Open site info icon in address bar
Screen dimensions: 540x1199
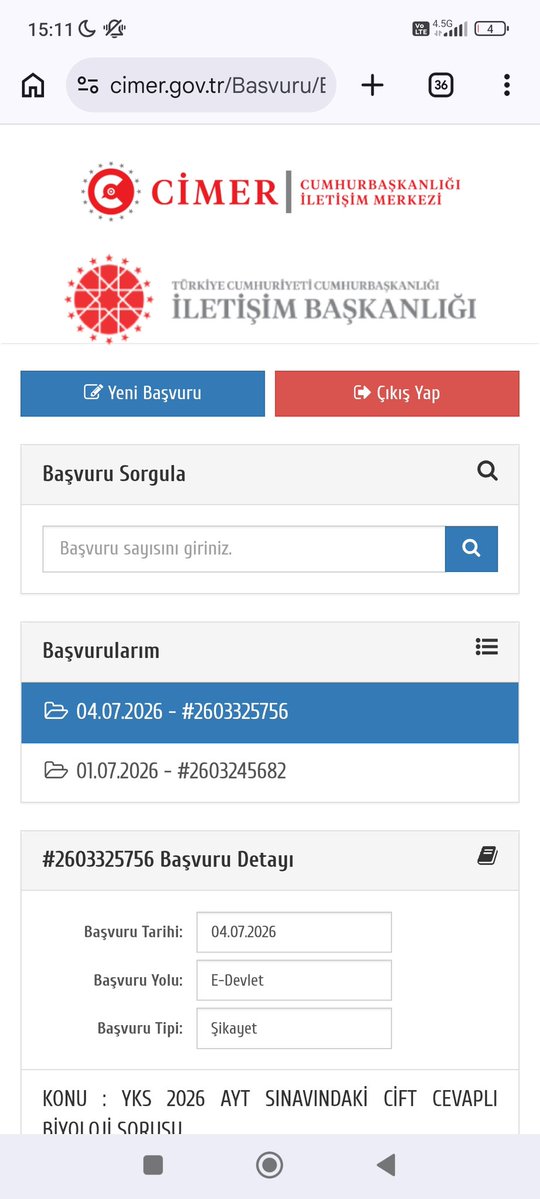[x=88, y=86]
